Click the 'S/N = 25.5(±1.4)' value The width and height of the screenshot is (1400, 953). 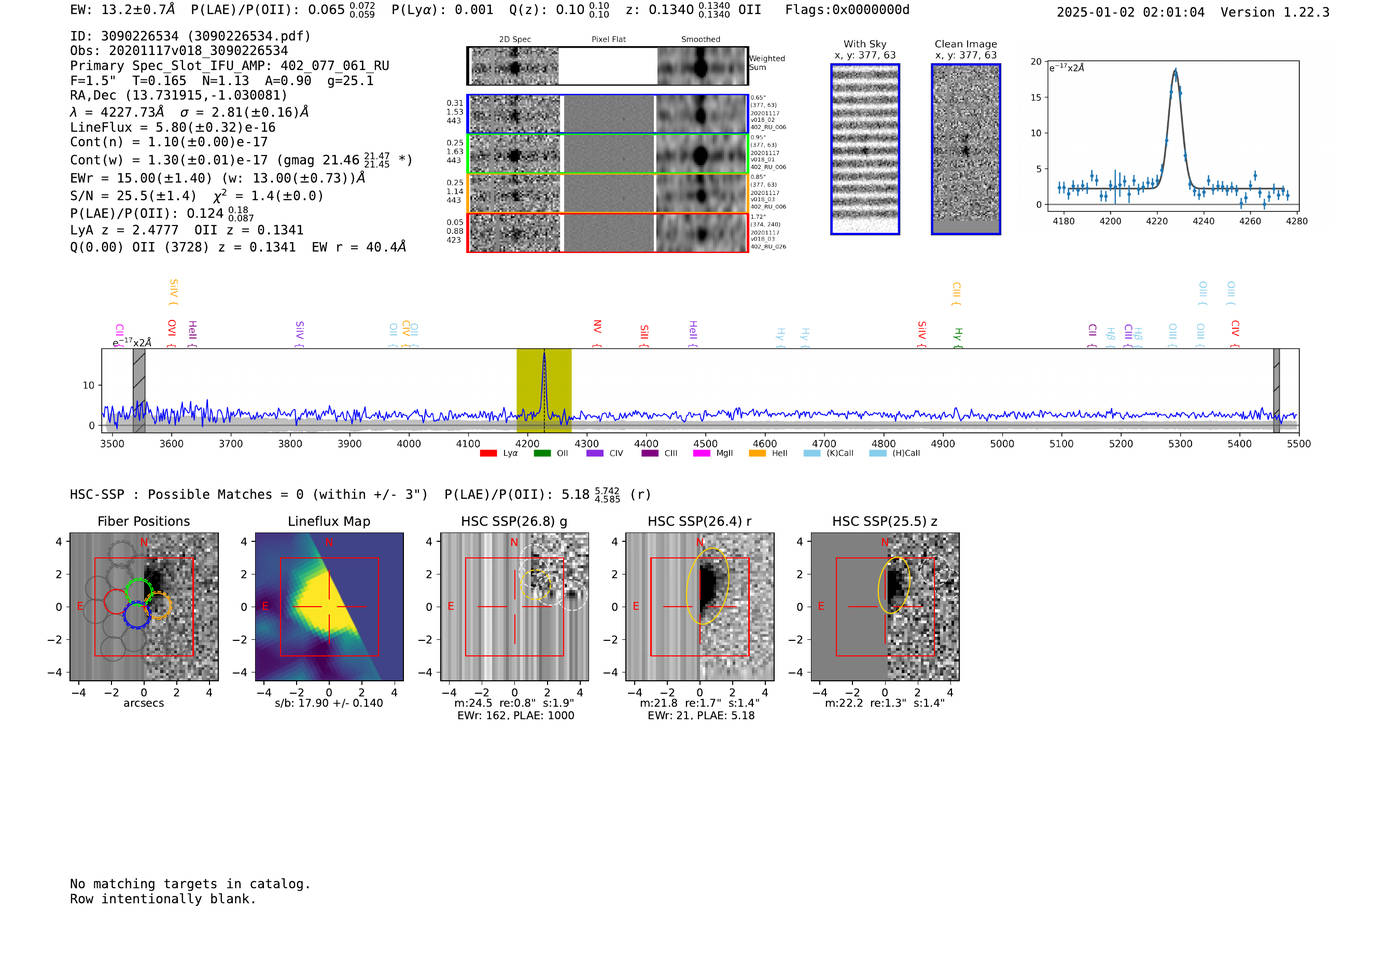click(133, 196)
